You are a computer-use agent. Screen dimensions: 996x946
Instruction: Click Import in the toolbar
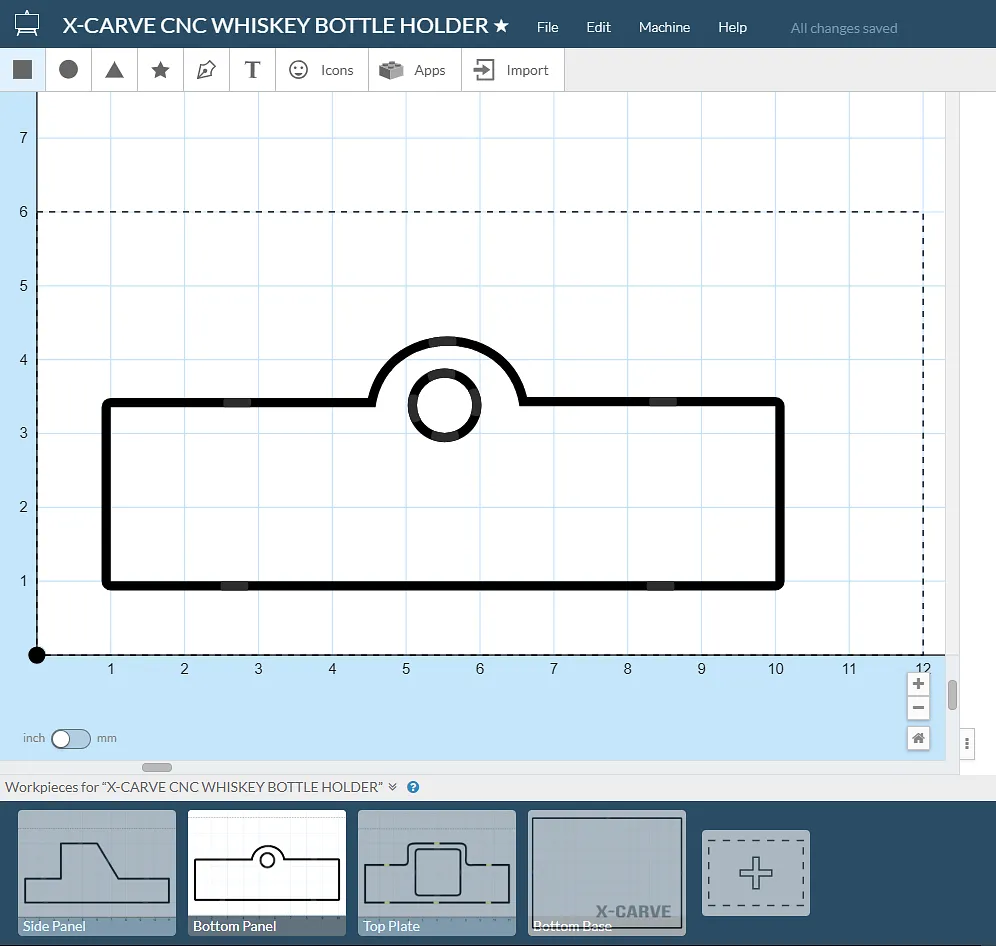pyautogui.click(x=512, y=70)
